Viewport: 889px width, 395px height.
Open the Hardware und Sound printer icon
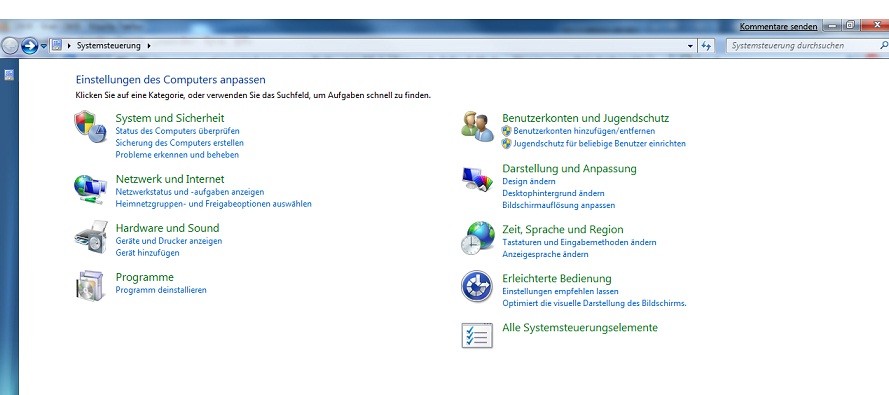point(91,237)
